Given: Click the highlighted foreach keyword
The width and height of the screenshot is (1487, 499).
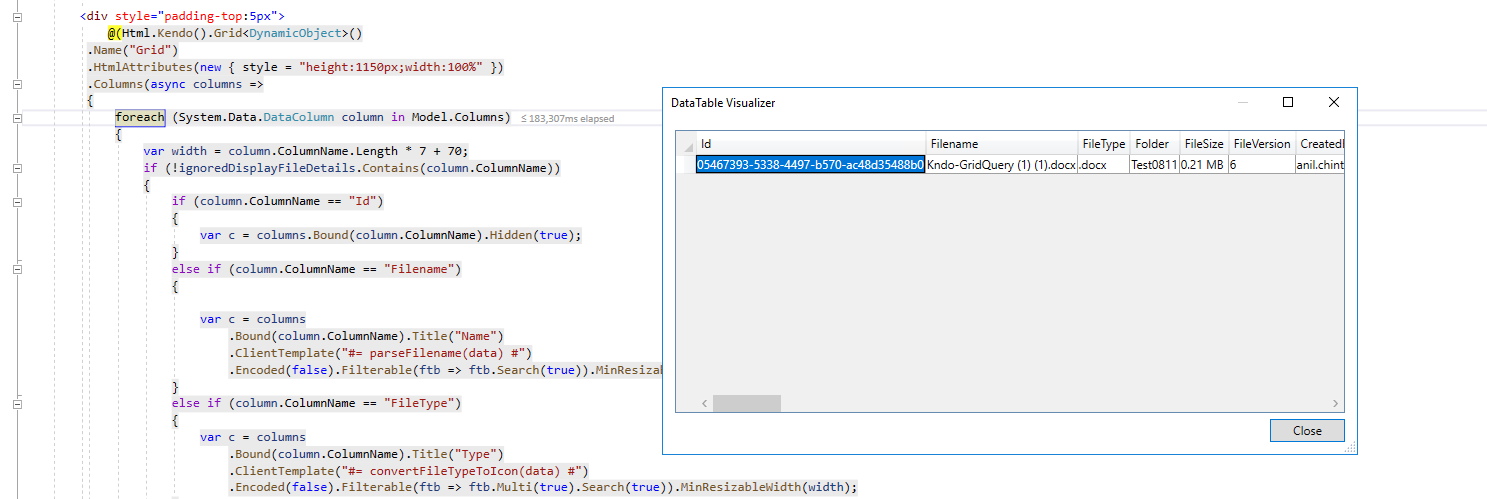Looking at the screenshot, I should point(139,117).
